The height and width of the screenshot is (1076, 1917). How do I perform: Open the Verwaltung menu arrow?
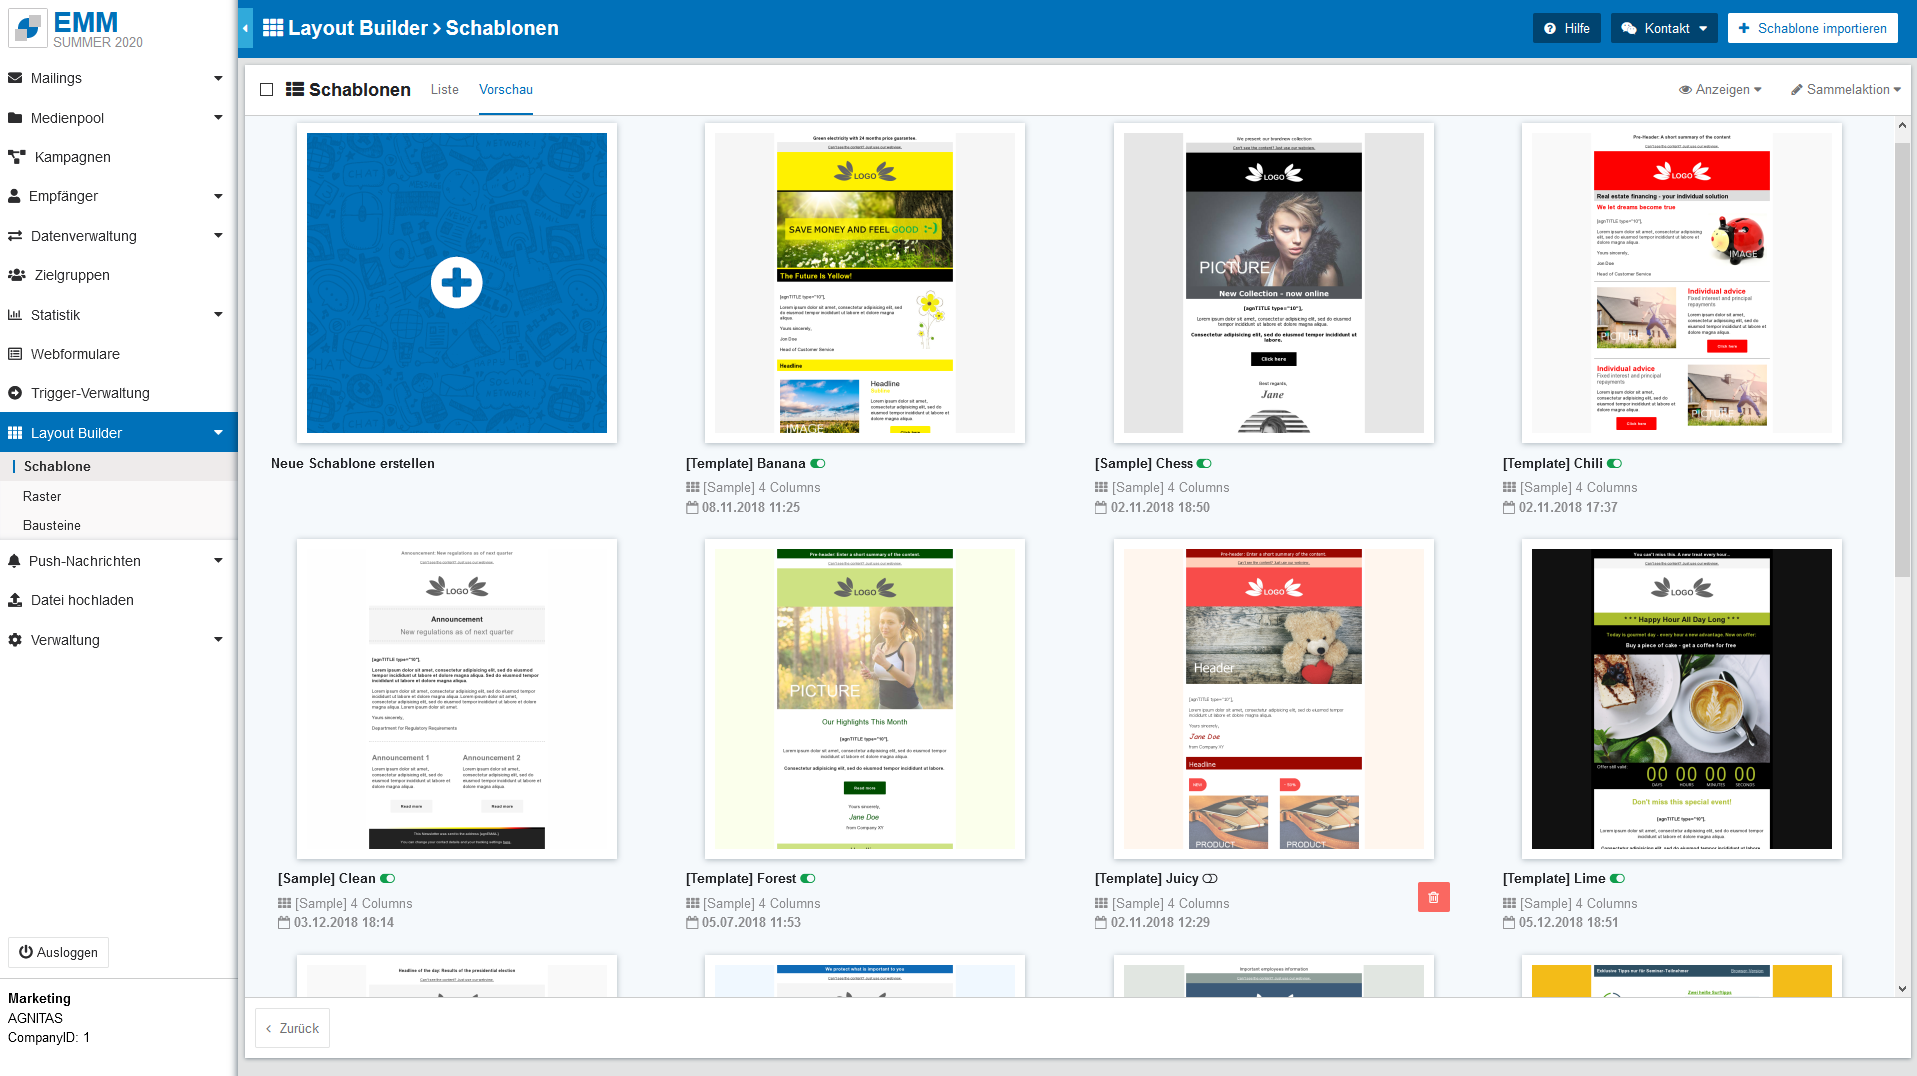pos(218,640)
